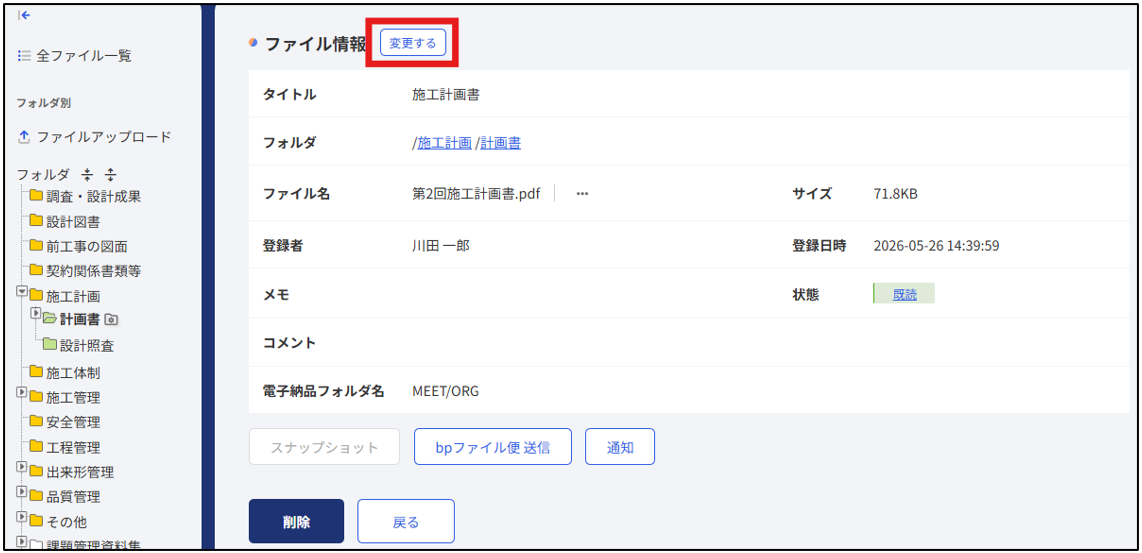The width and height of the screenshot is (1142, 553).
Task: Click the registrant name 川田 一郎
Action: [x=441, y=246]
